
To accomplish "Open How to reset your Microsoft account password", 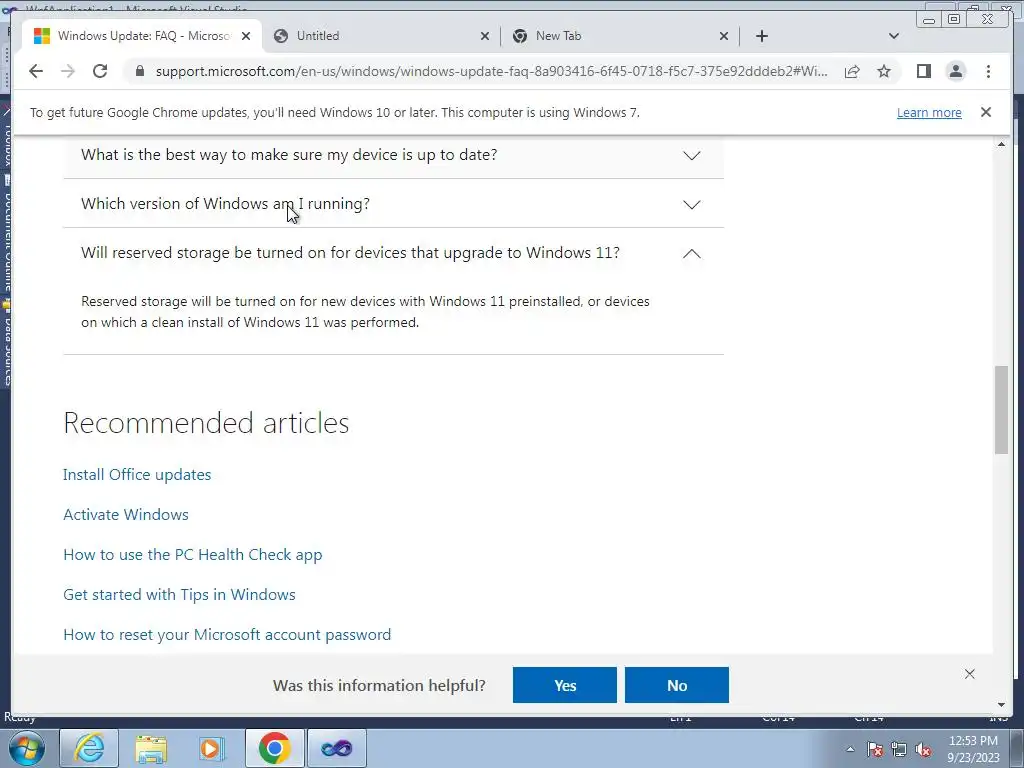I will click(x=227, y=634).
